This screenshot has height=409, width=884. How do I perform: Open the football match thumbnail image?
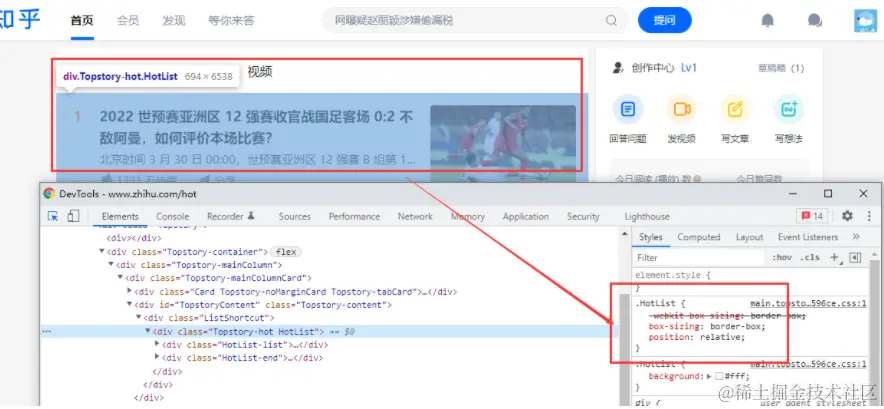click(503, 141)
